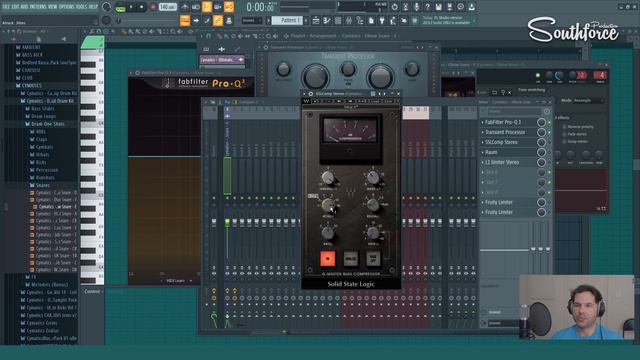The image size is (640, 360).
Task: Open L1 limiter Stereo effect slot
Action: click(x=502, y=162)
